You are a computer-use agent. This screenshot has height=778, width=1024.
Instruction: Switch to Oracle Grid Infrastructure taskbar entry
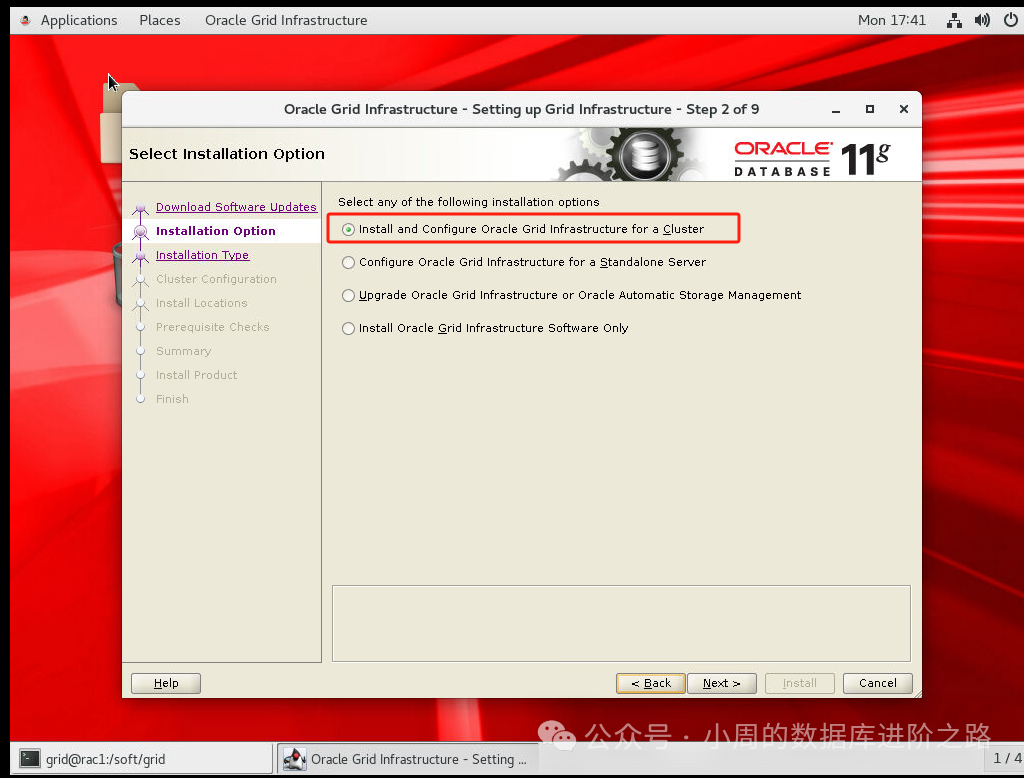(408, 758)
